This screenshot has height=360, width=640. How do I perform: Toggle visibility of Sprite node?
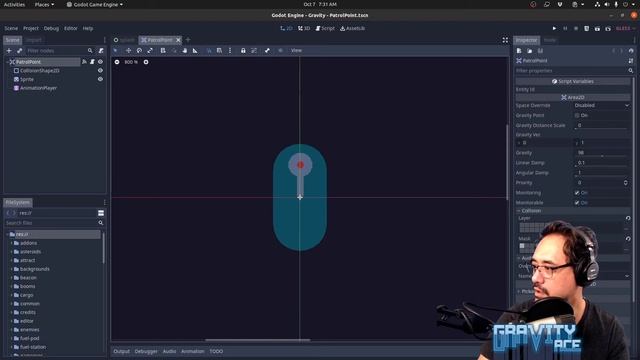(100, 79)
